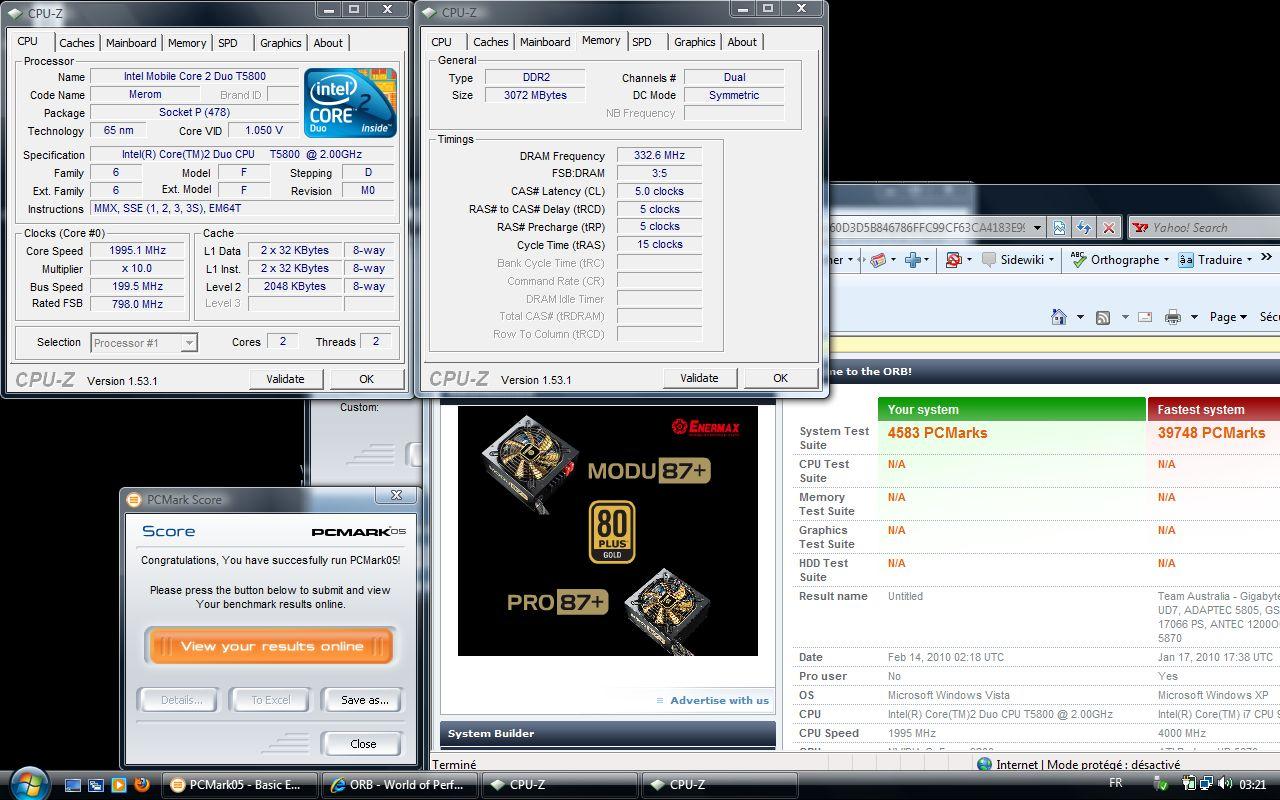Click FR language indicator in taskbar
The height and width of the screenshot is (800, 1280).
click(x=1116, y=784)
